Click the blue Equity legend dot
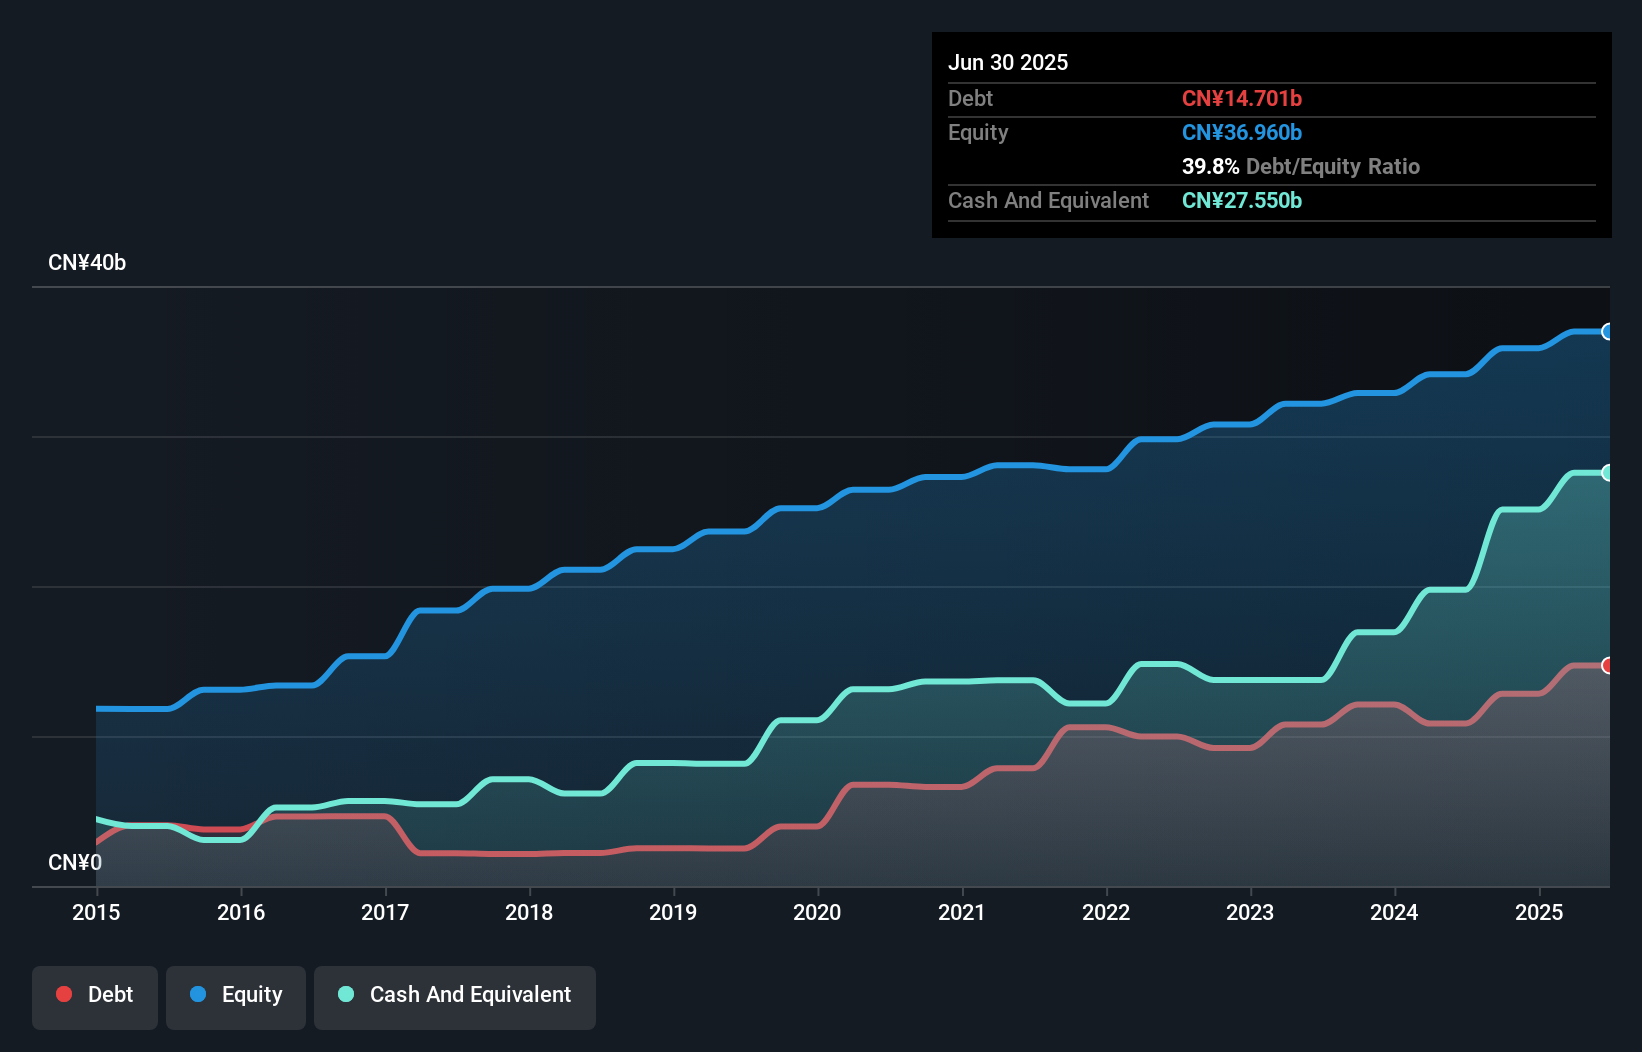The width and height of the screenshot is (1642, 1052). (198, 994)
